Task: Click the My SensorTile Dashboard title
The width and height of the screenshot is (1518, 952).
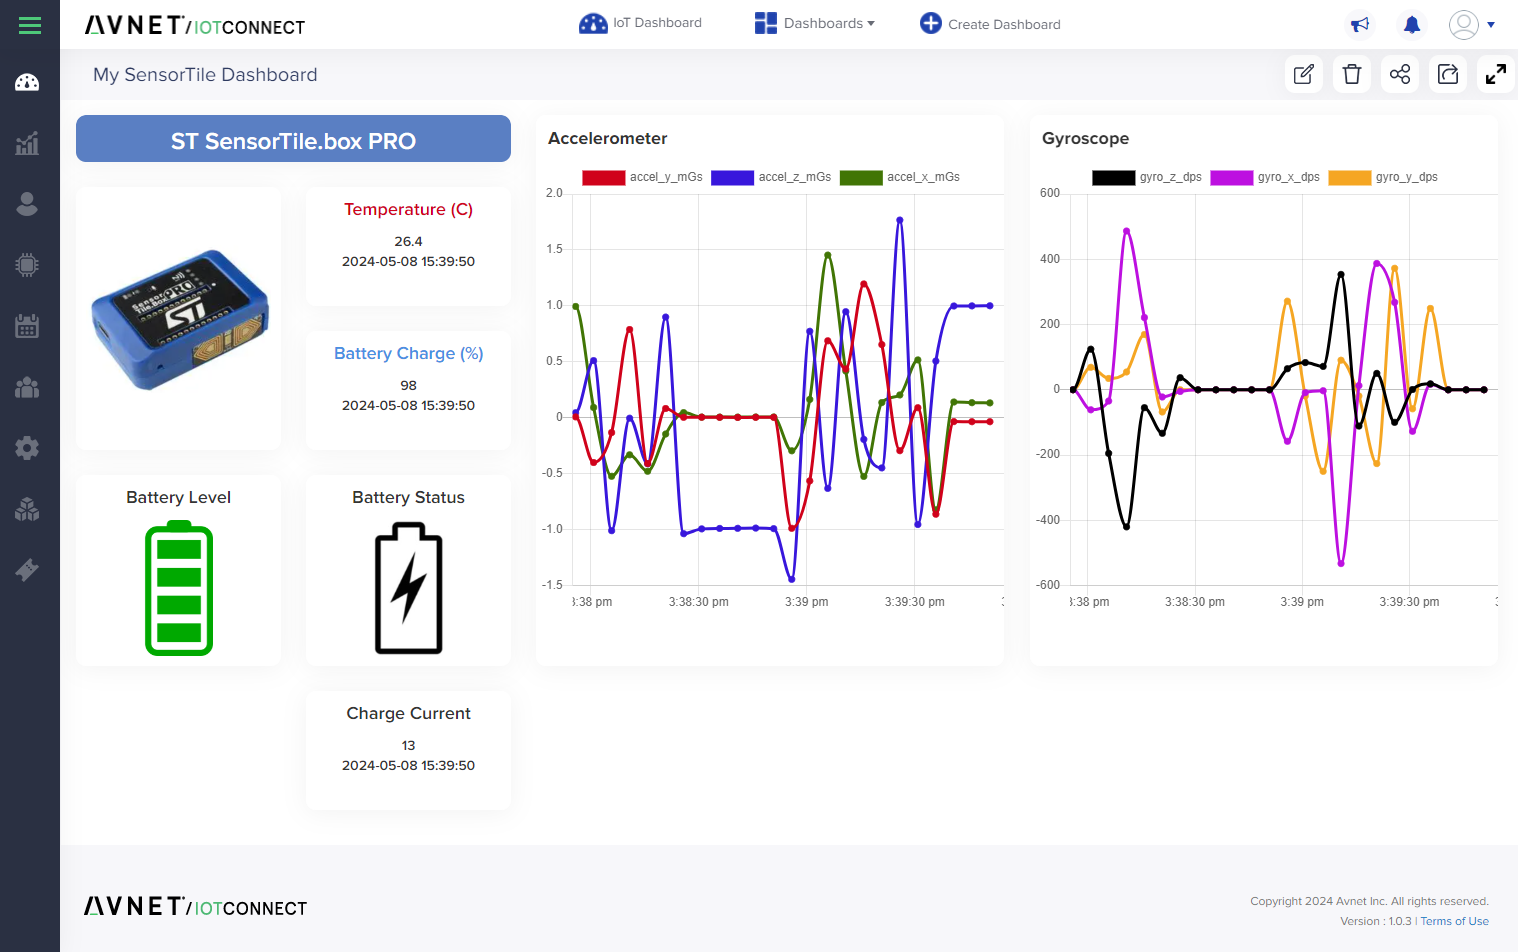Action: [205, 75]
